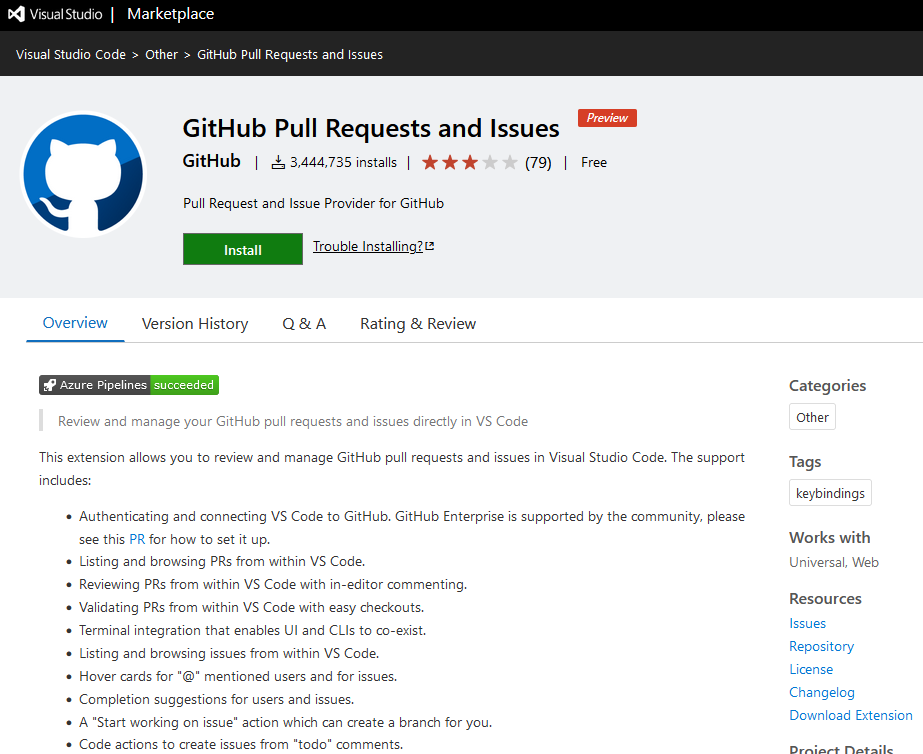Click the star rating icons
This screenshot has width=923, height=754.
469,163
